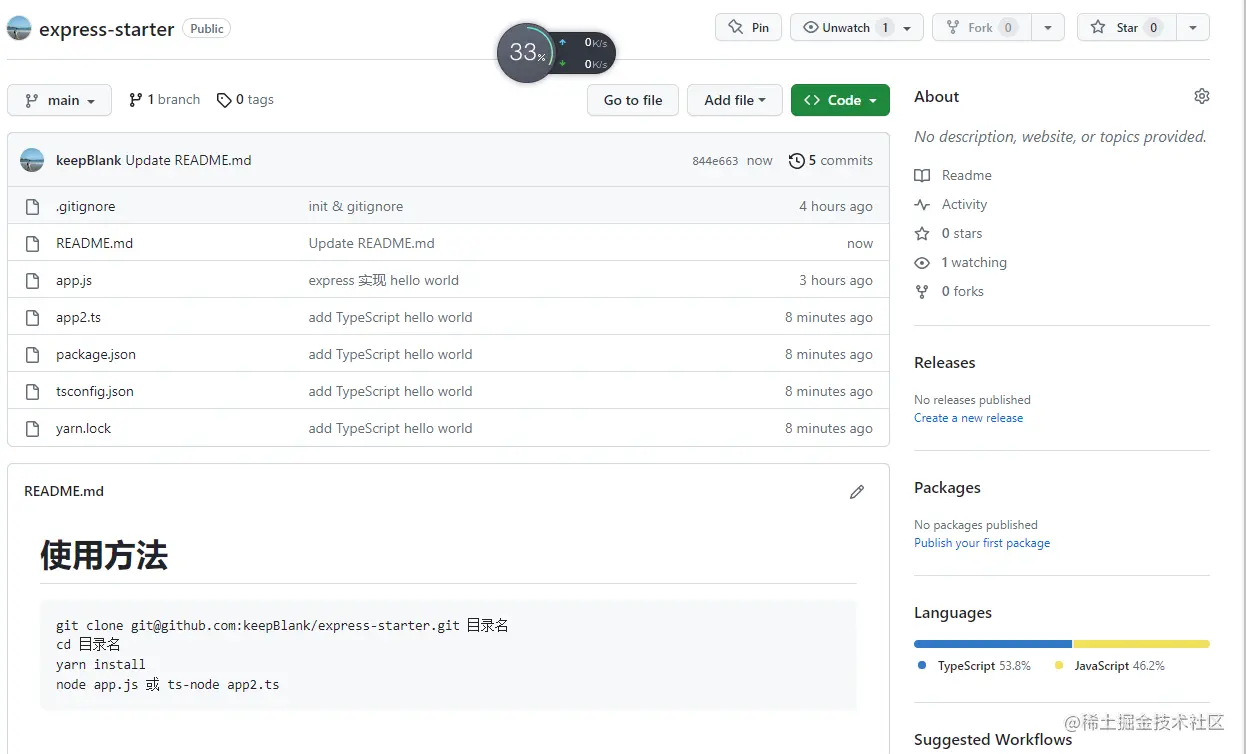
Task: Click Create a new release
Action: point(969,418)
